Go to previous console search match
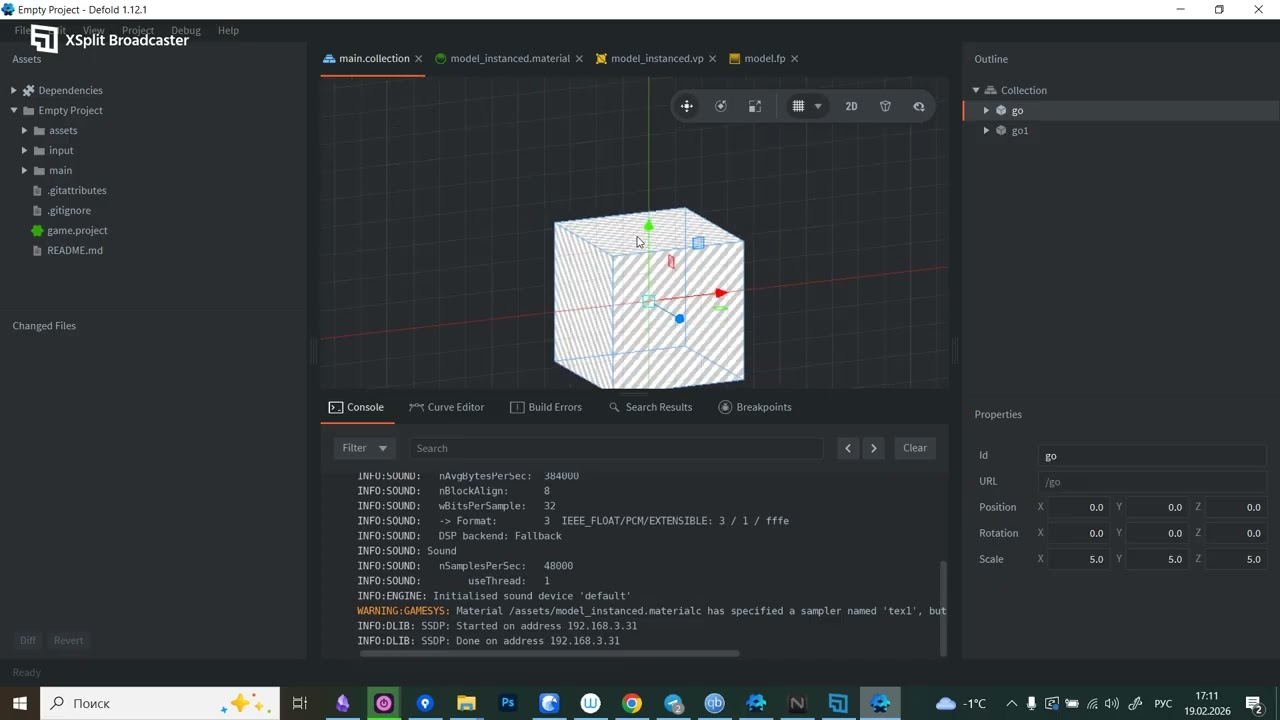 [x=848, y=448]
